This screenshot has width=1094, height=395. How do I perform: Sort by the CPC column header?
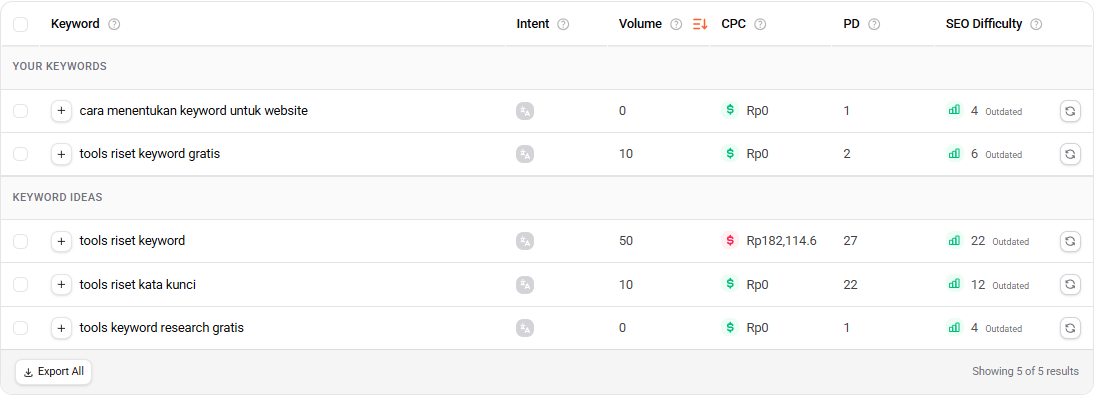click(733, 24)
